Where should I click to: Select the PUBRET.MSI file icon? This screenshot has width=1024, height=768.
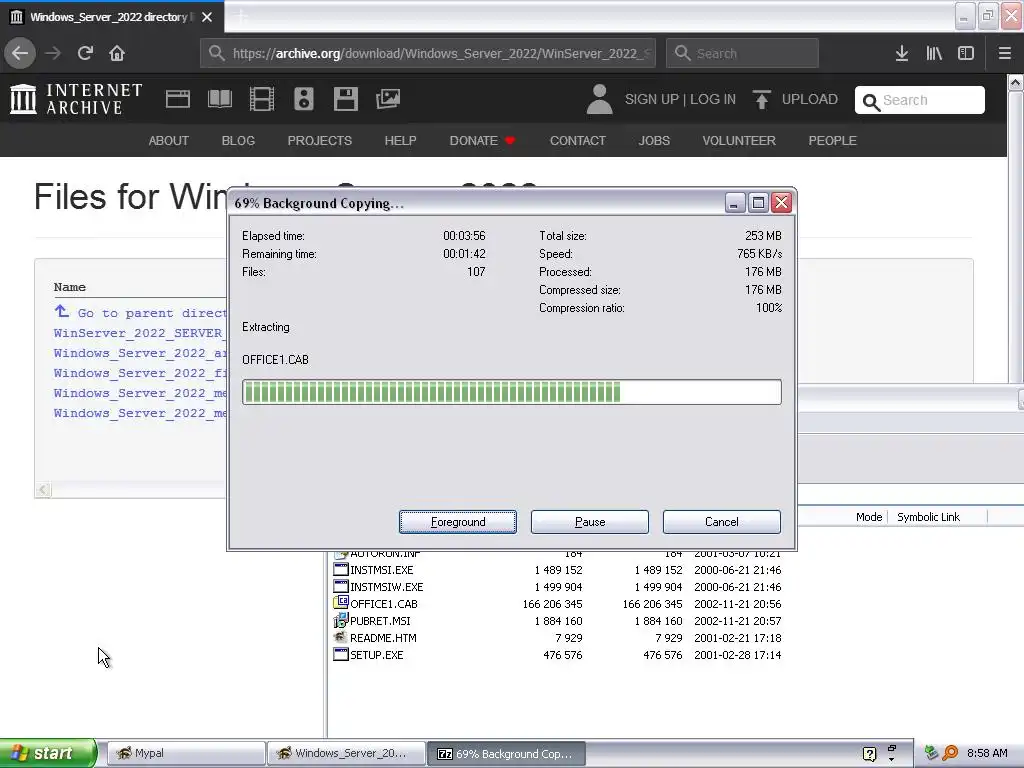click(x=341, y=620)
